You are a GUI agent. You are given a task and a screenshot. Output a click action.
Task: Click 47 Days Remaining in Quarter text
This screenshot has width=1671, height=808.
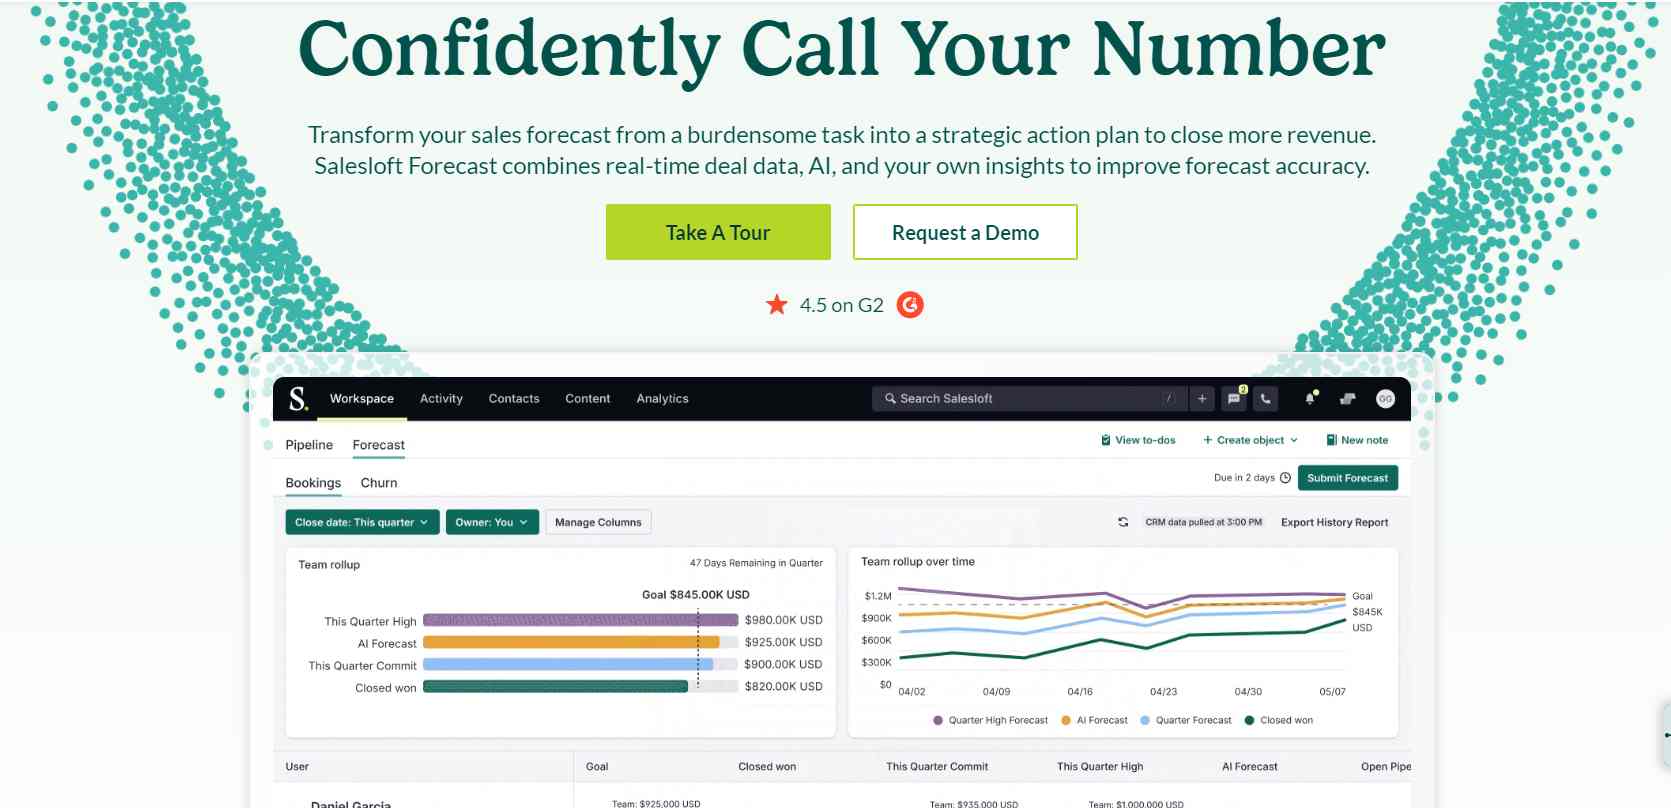[756, 563]
